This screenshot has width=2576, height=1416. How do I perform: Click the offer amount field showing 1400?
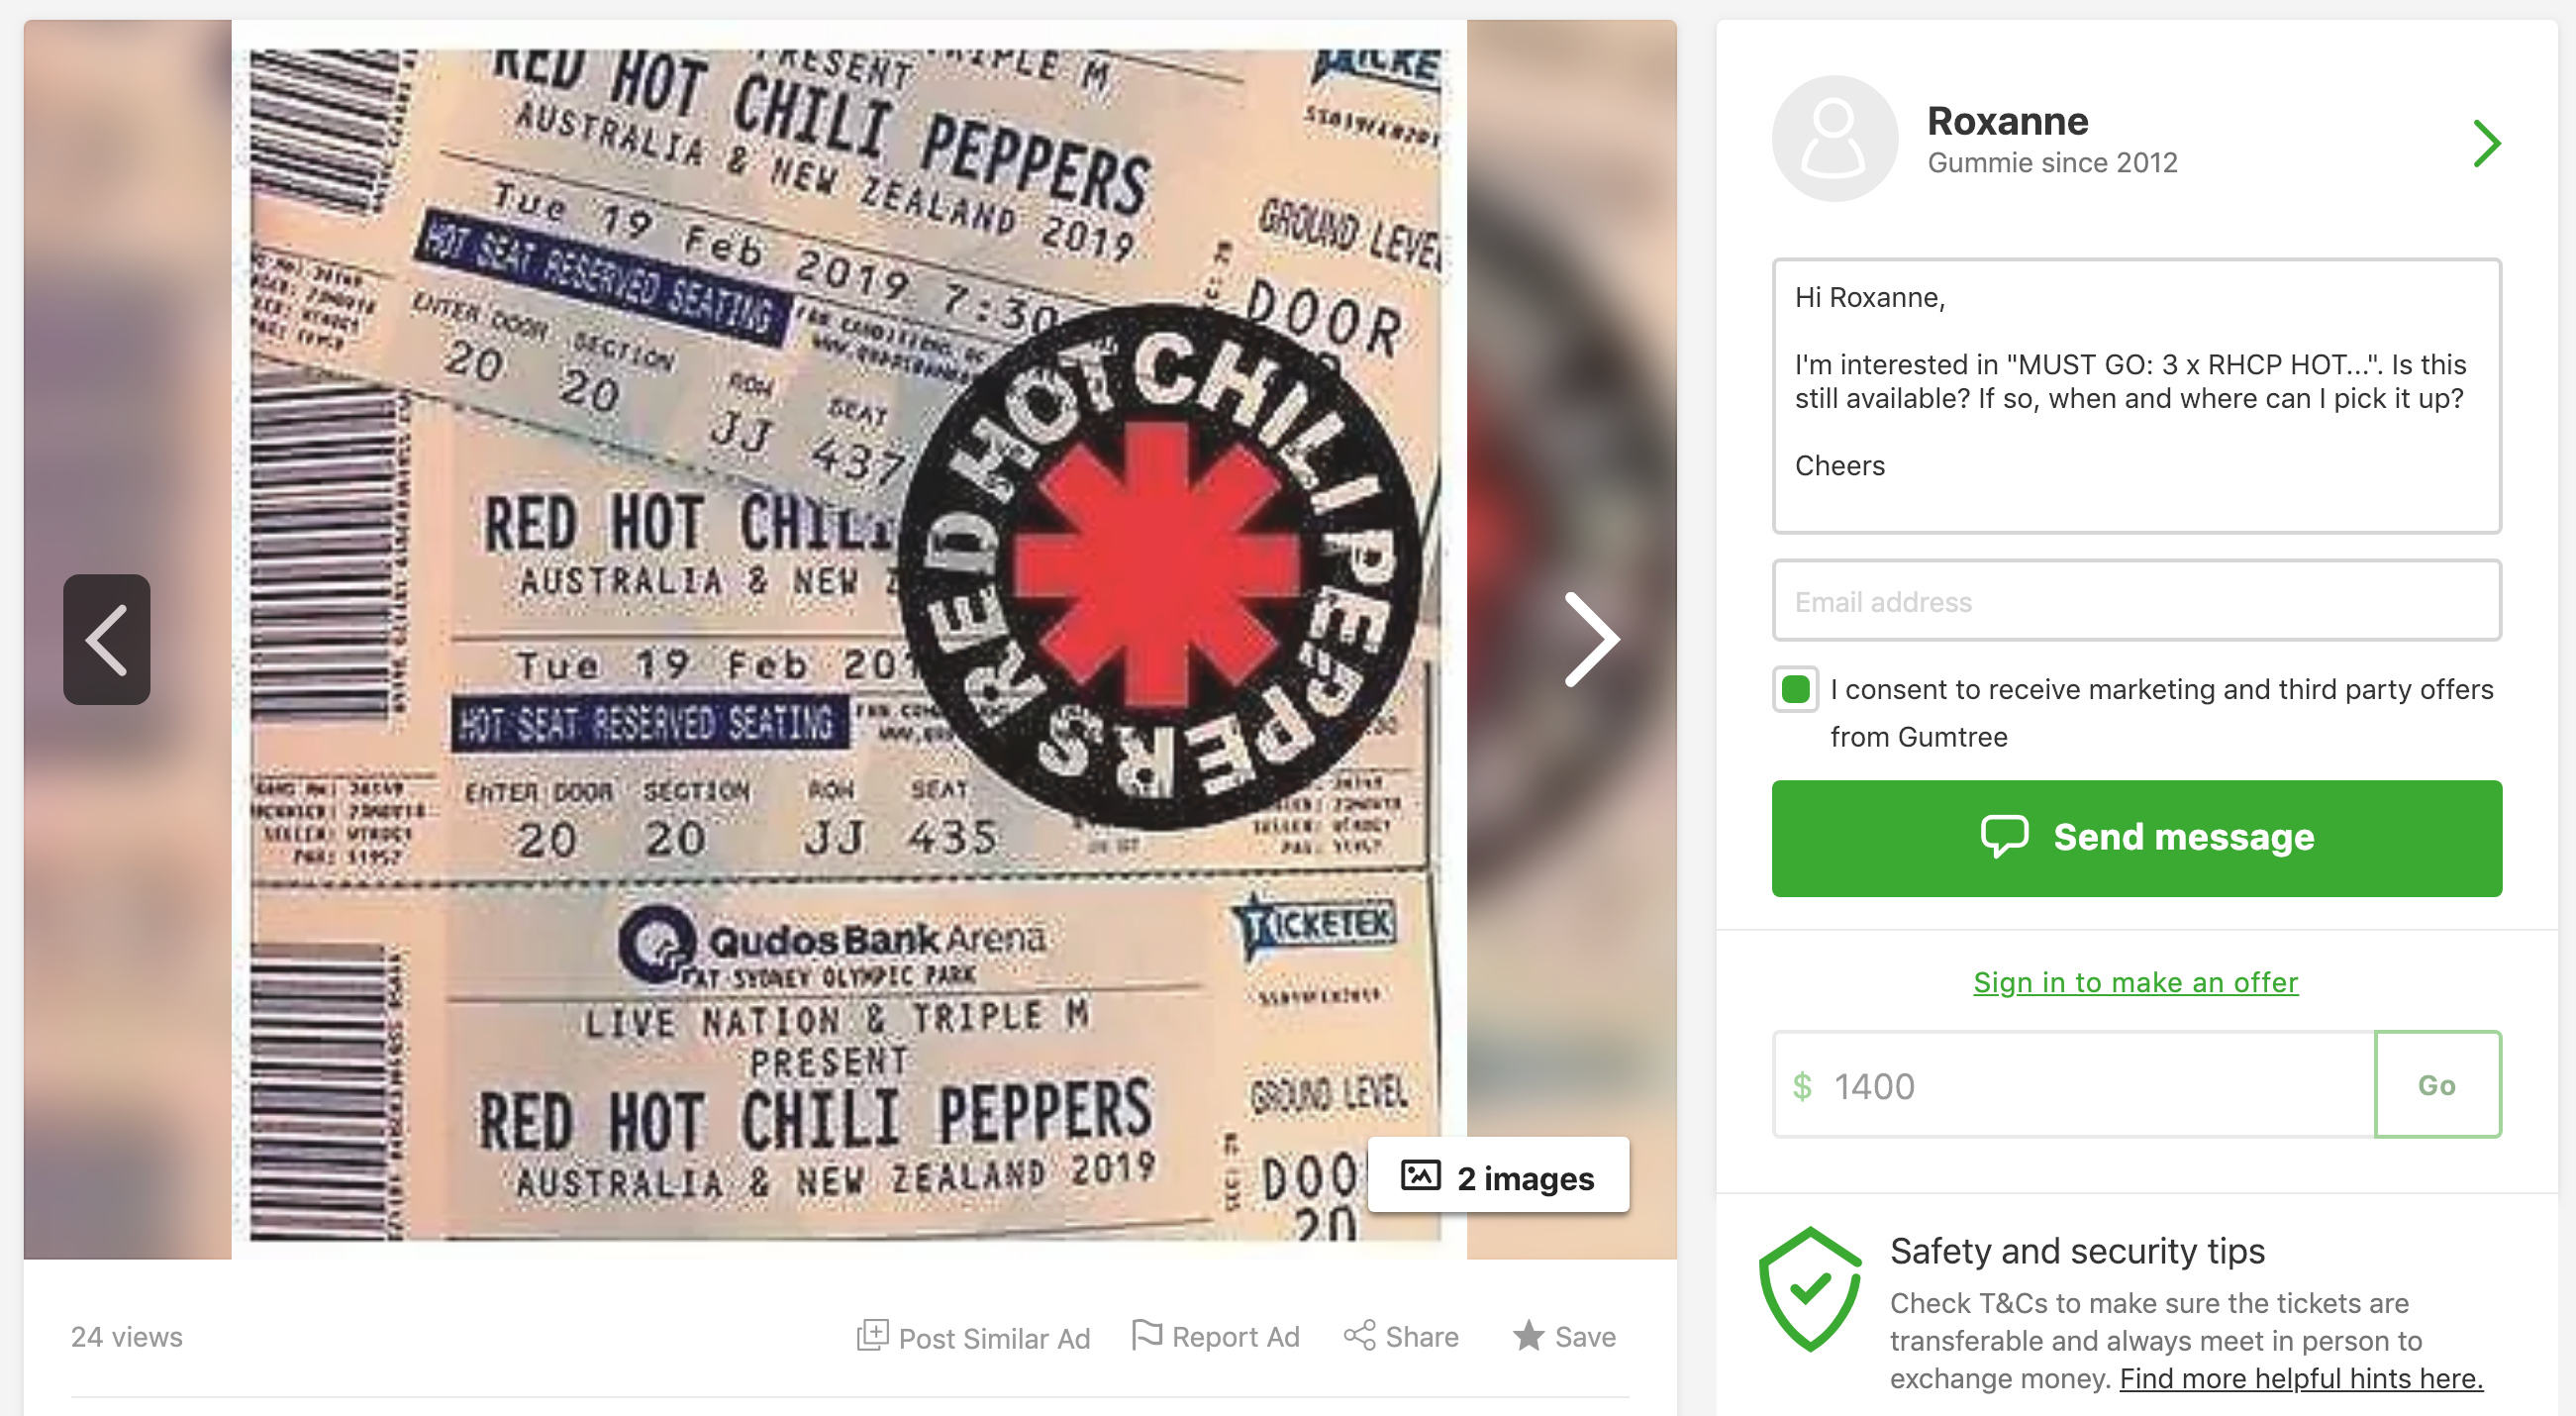[2074, 1085]
